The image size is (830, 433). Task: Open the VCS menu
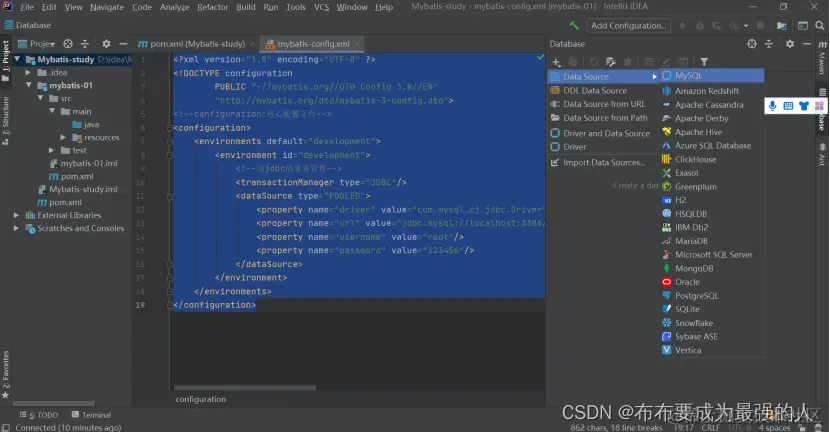[321, 7]
